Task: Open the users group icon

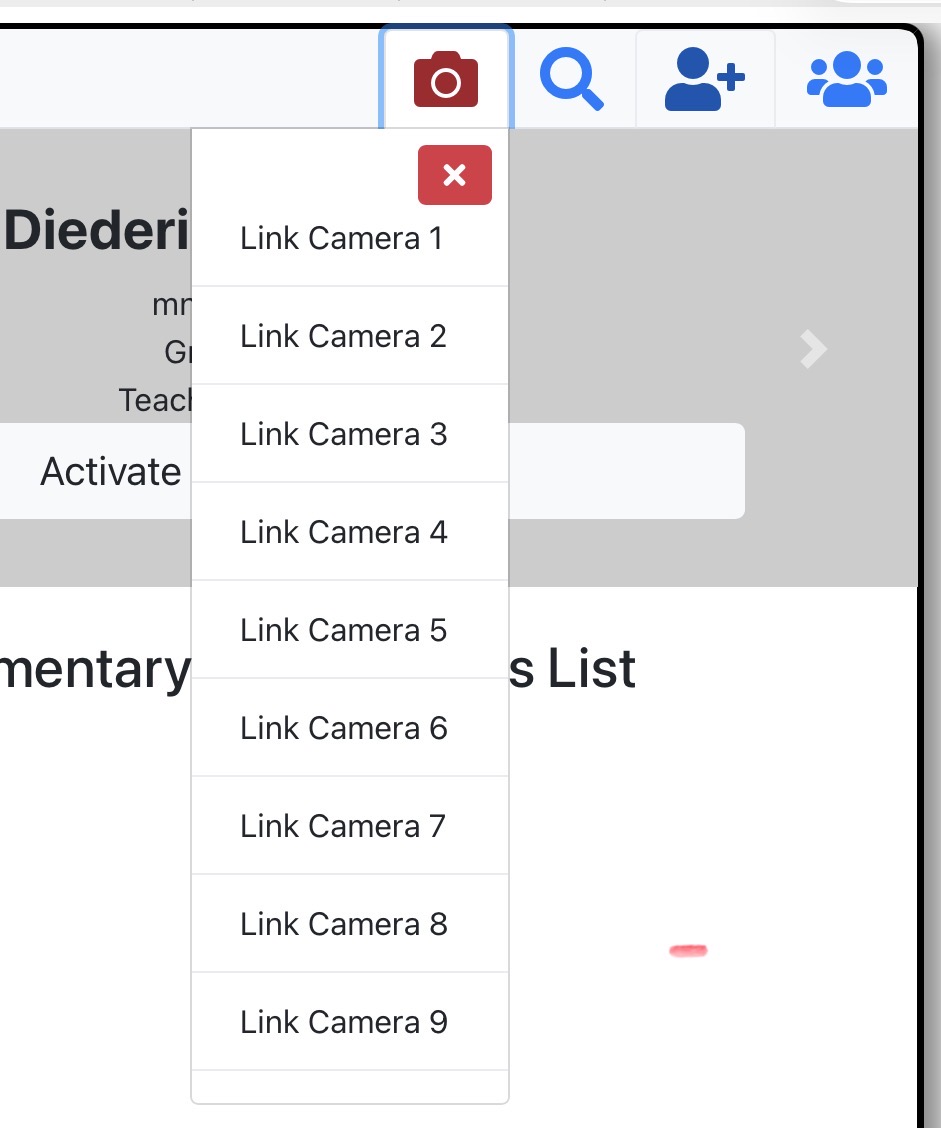Action: click(x=846, y=80)
